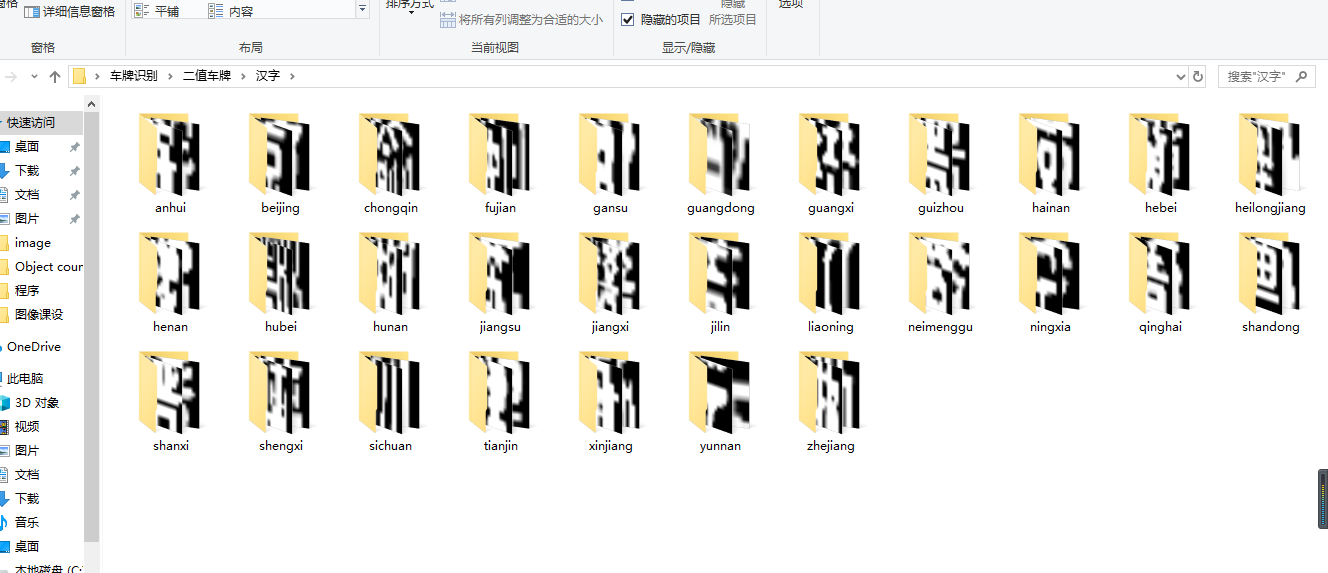Screen dimensions: 1328x573
Task: Open the 排序方式 sort dropdown
Action: coord(410,6)
